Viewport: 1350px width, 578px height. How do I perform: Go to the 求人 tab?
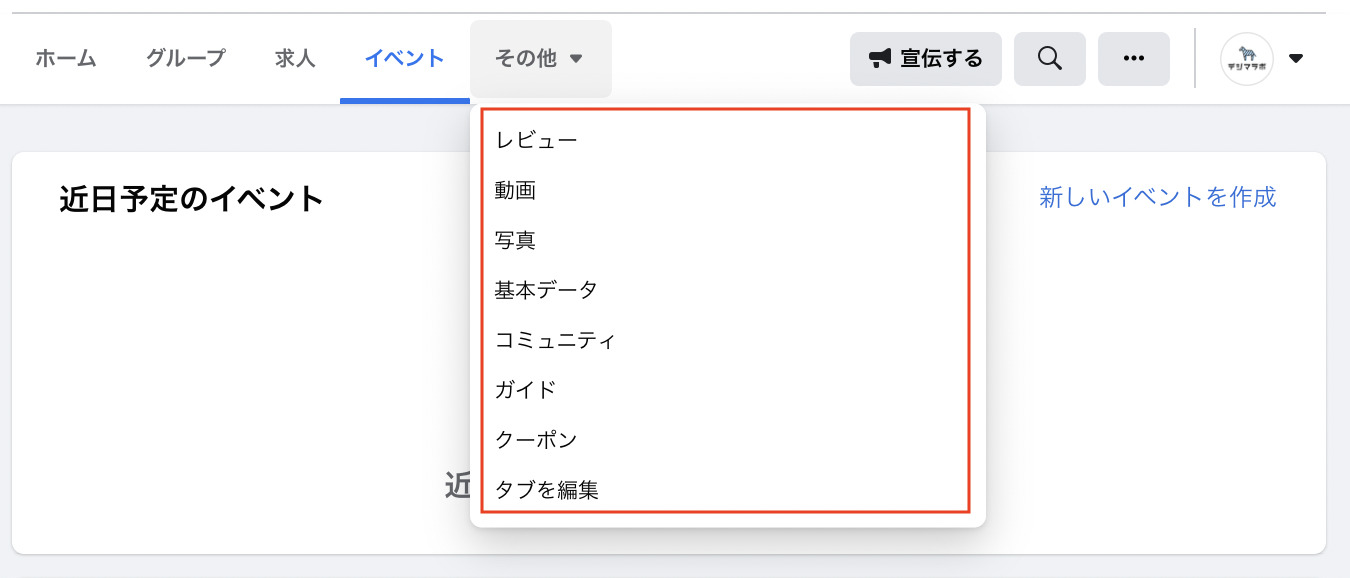pos(295,59)
